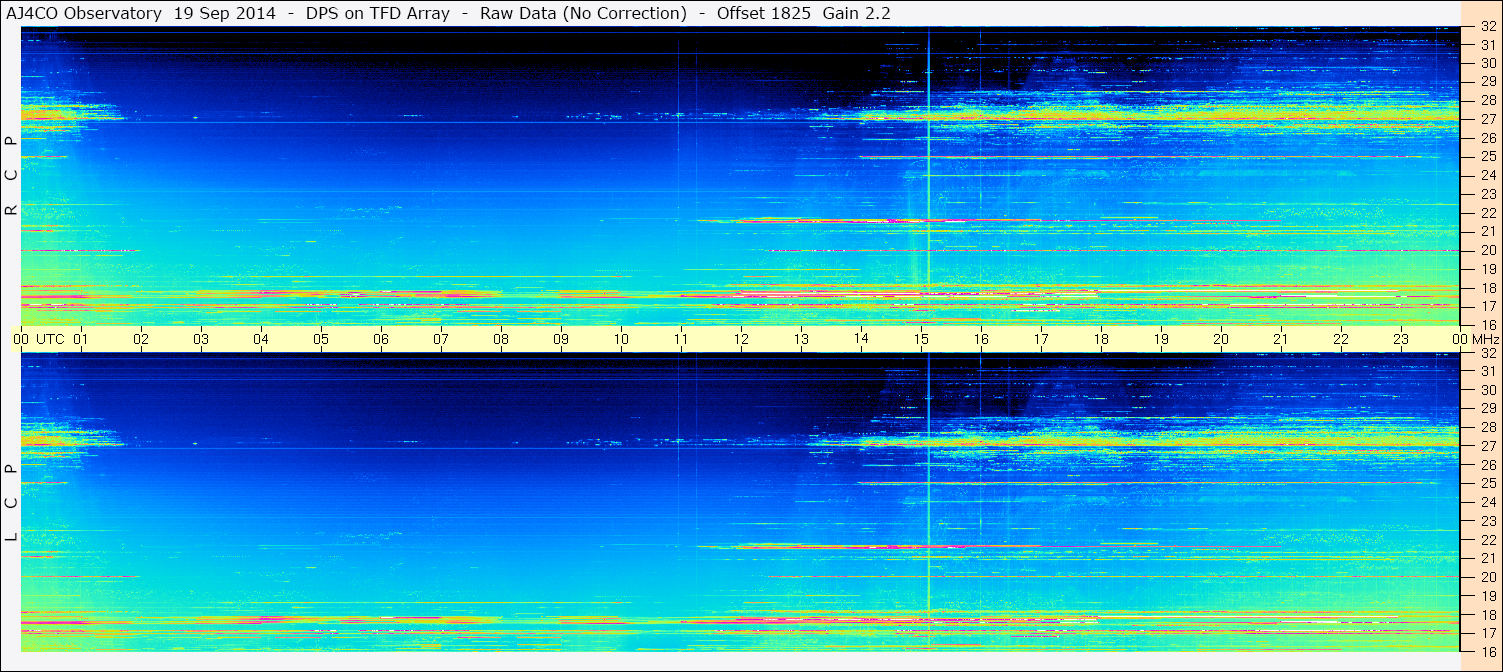Screen dimensions: 1503x672
Task: Click the 18 MHz label on the LCP scale
Action: pos(1488,615)
